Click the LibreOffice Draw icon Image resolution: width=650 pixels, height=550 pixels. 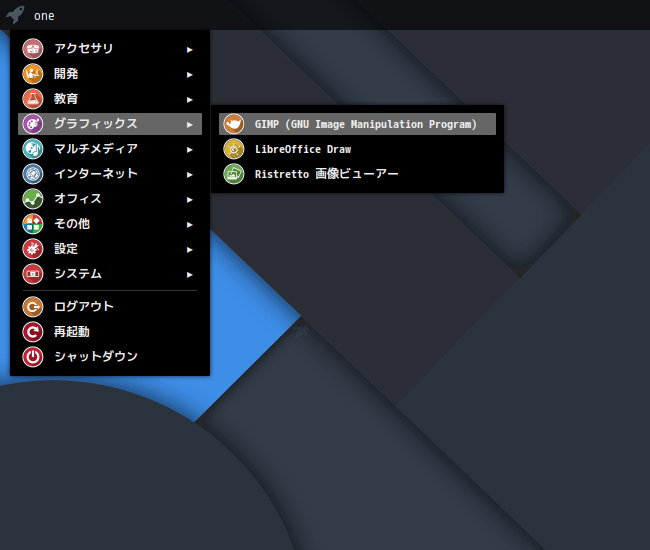click(234, 149)
